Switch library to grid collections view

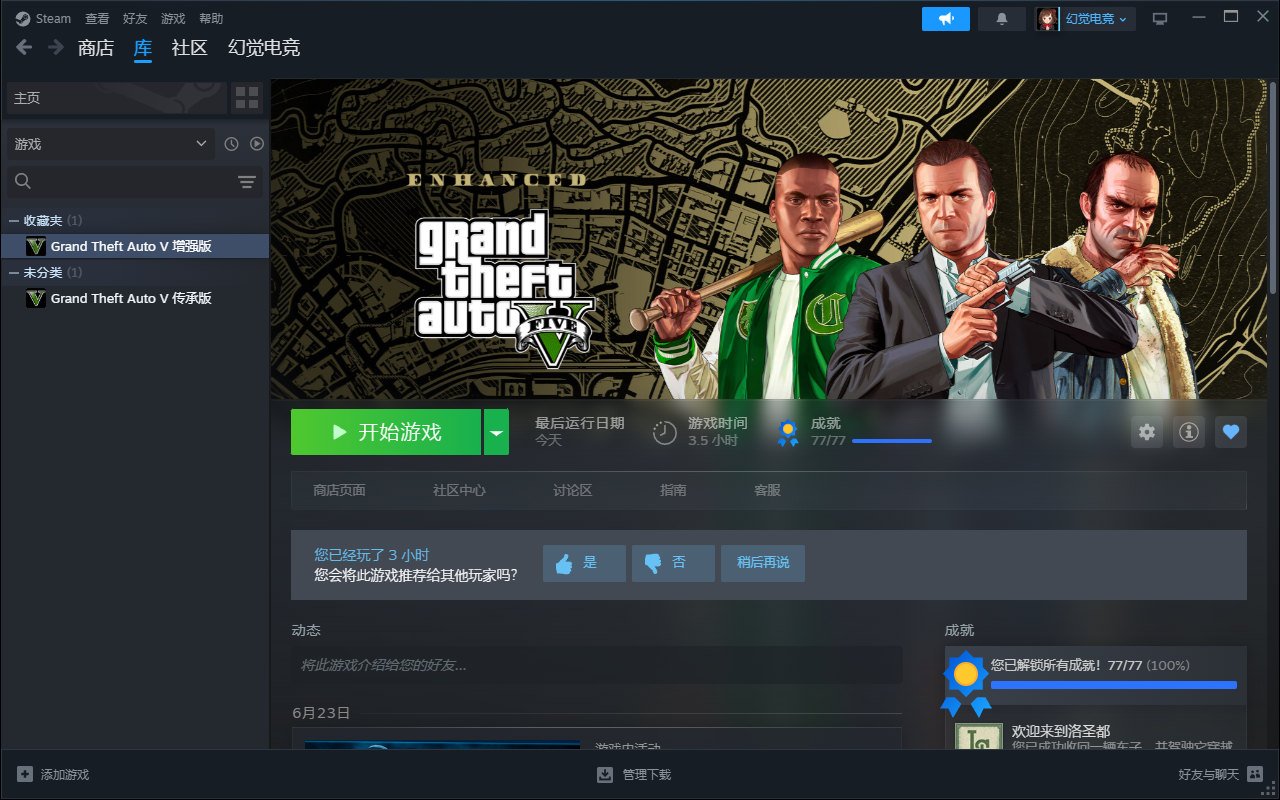(247, 98)
